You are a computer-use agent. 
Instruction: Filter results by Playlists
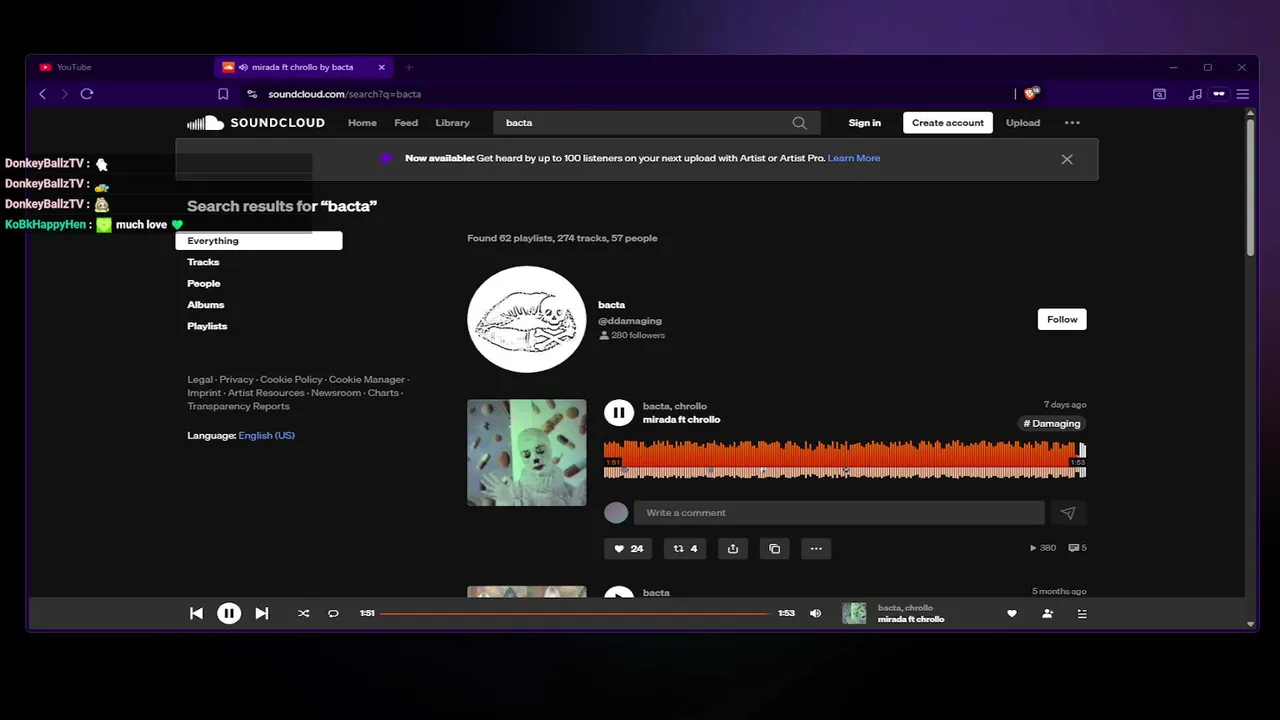(x=207, y=326)
